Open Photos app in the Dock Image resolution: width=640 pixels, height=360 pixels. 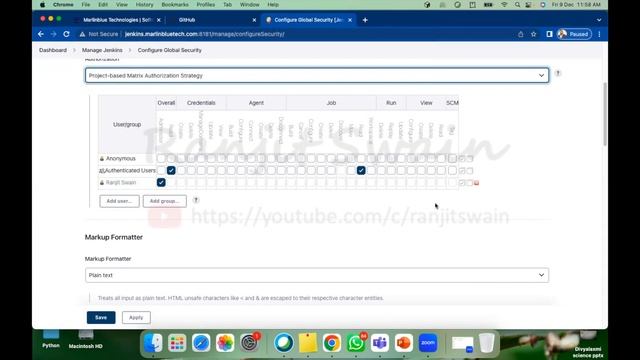coord(225,343)
